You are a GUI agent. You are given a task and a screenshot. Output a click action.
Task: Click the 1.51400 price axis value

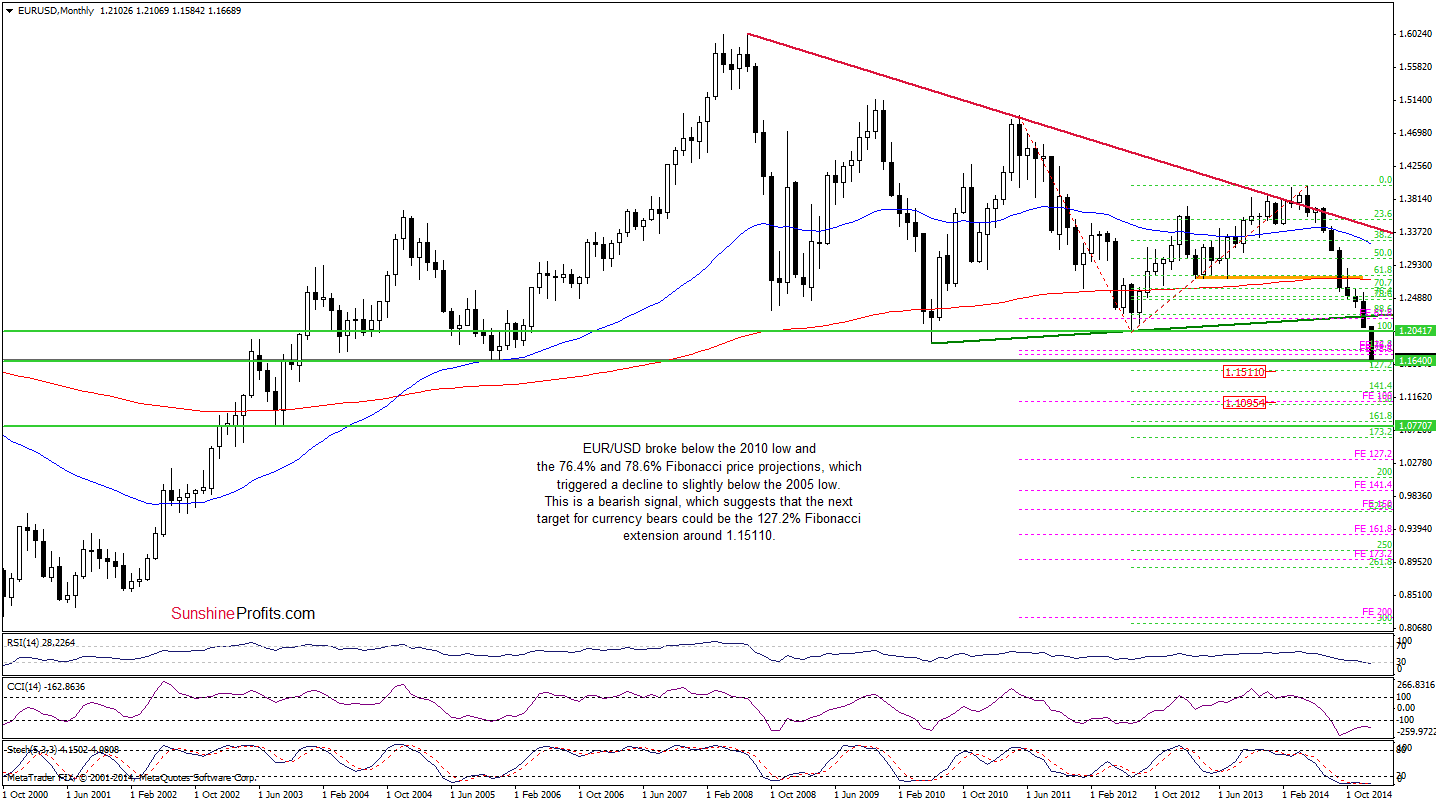point(1415,100)
